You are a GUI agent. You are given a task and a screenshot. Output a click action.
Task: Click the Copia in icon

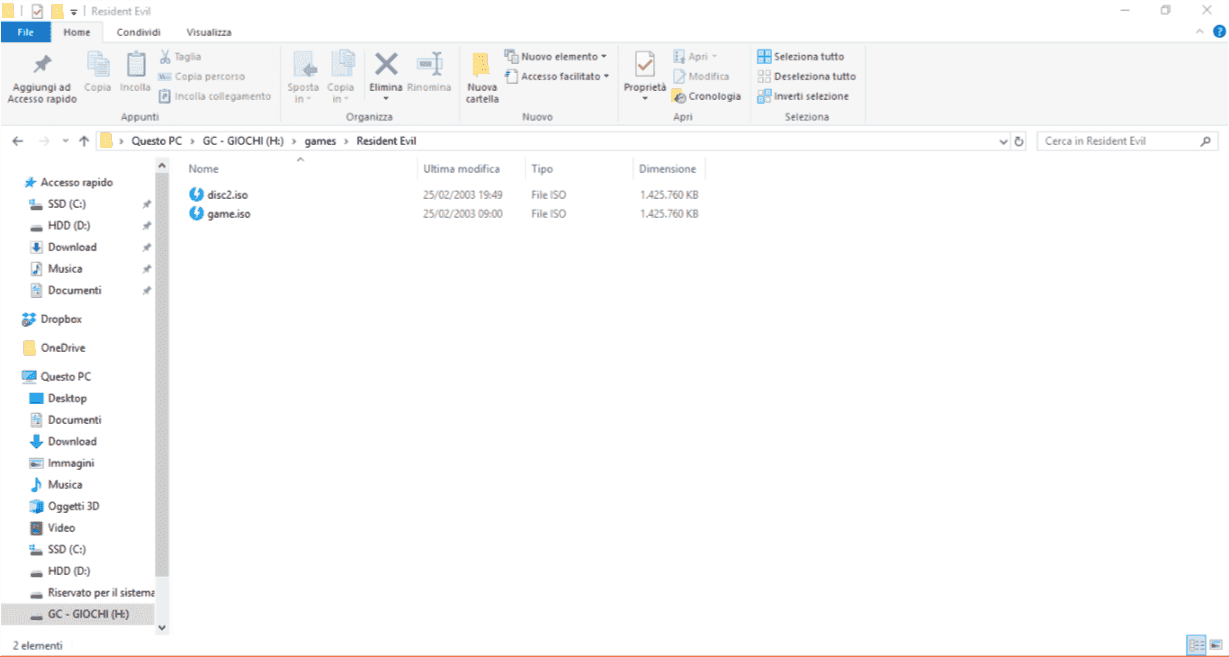341,65
